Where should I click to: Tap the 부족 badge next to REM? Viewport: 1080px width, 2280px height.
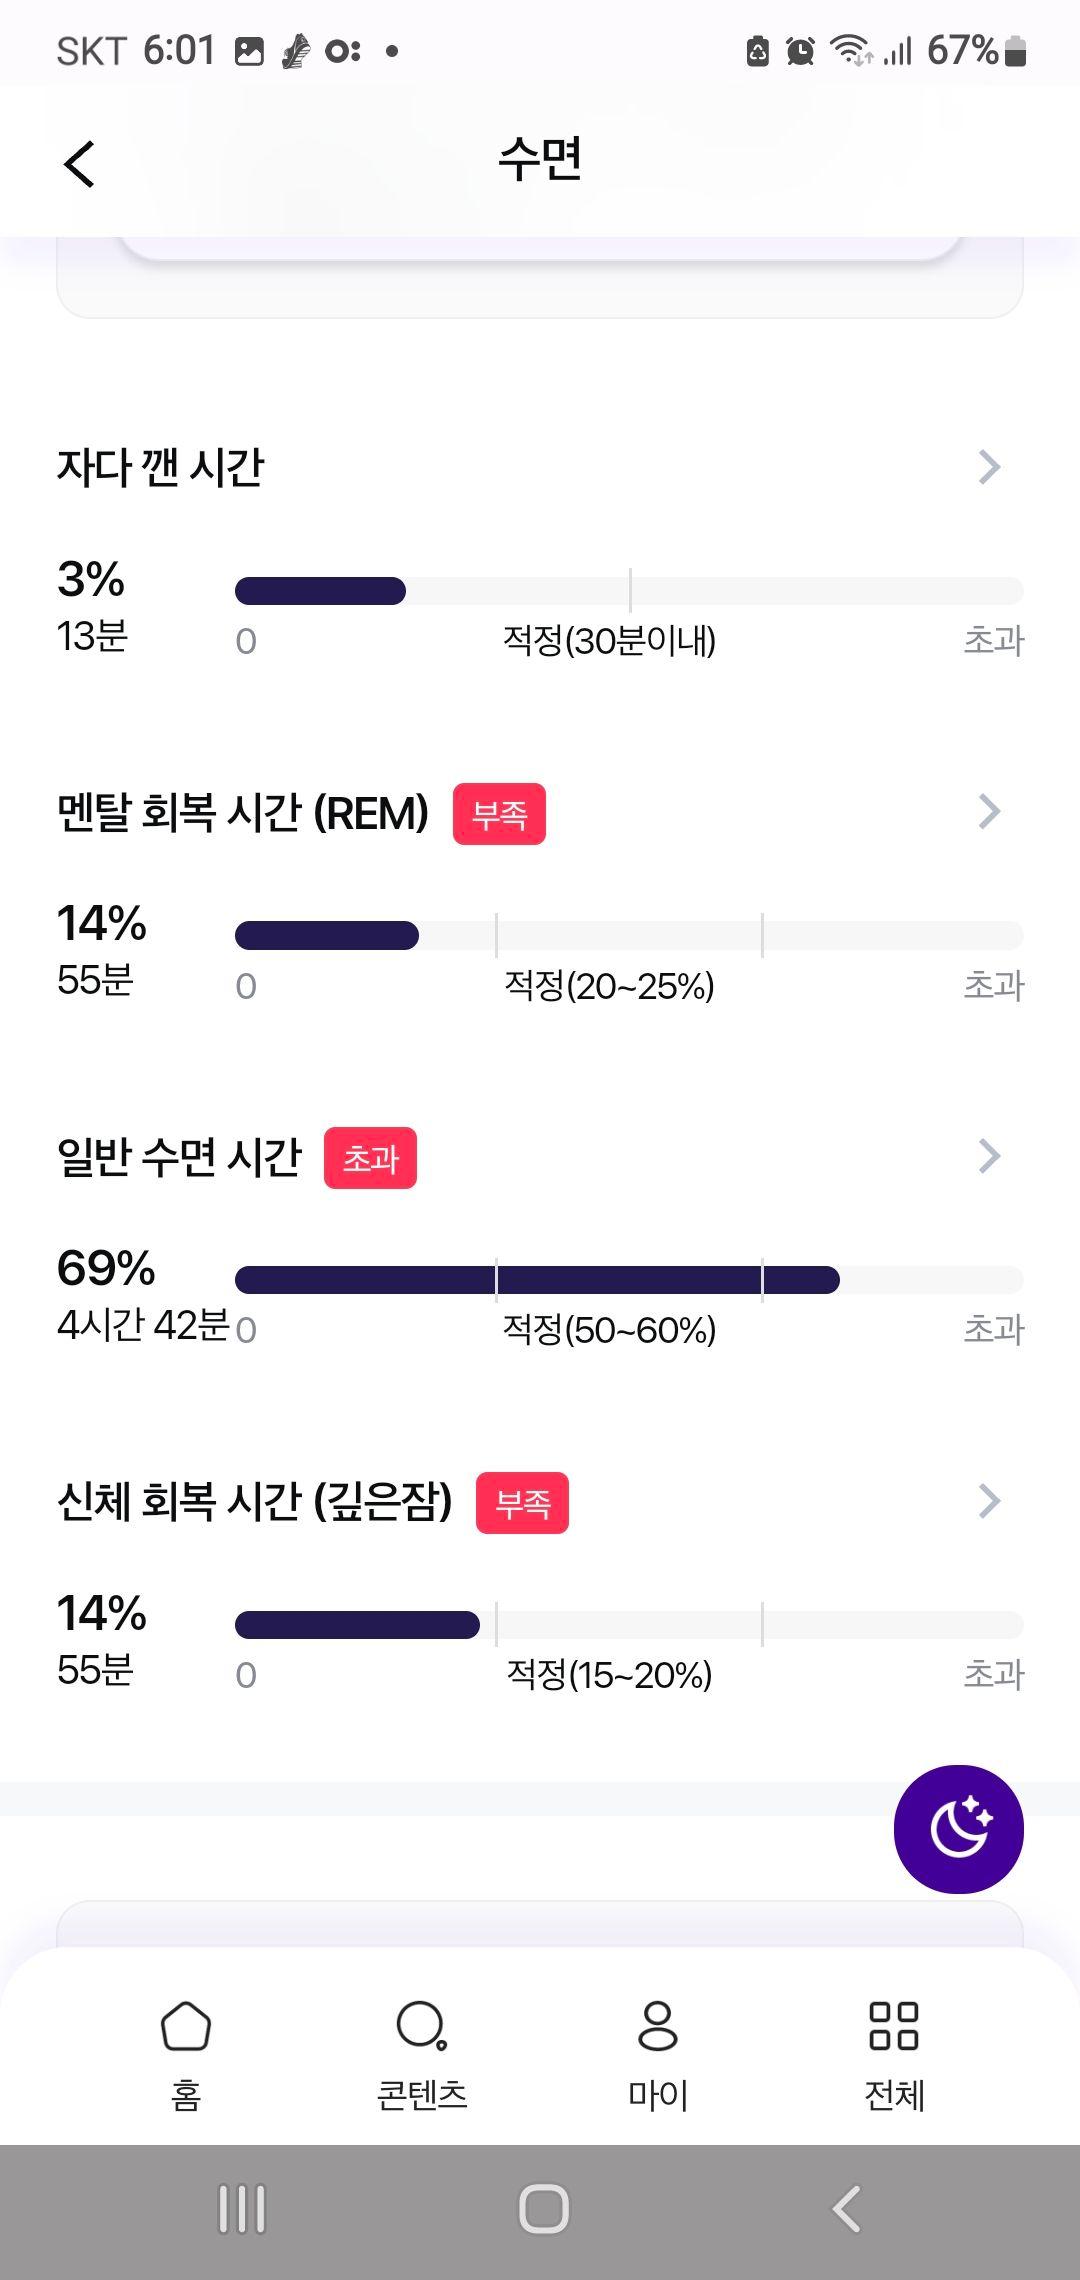(x=499, y=814)
